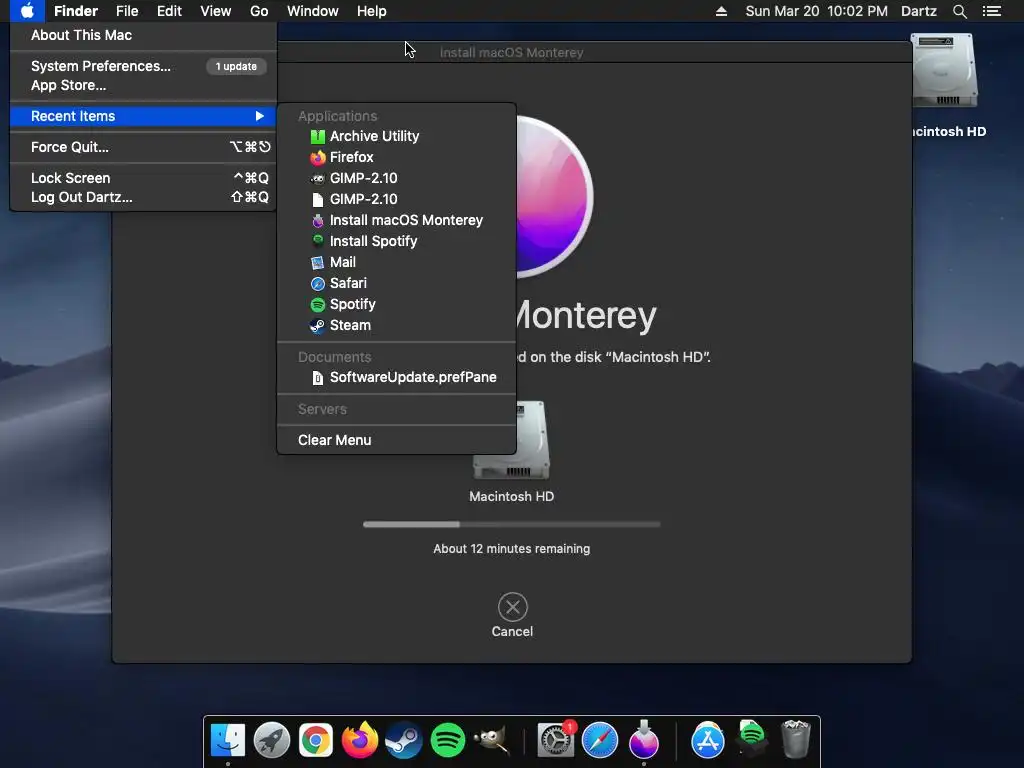This screenshot has height=768, width=1024.
Task: Choose App Store… menu entry
Action: (x=143, y=86)
